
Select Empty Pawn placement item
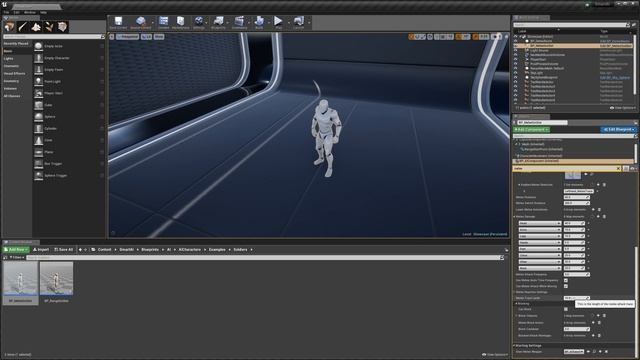pos(69,70)
